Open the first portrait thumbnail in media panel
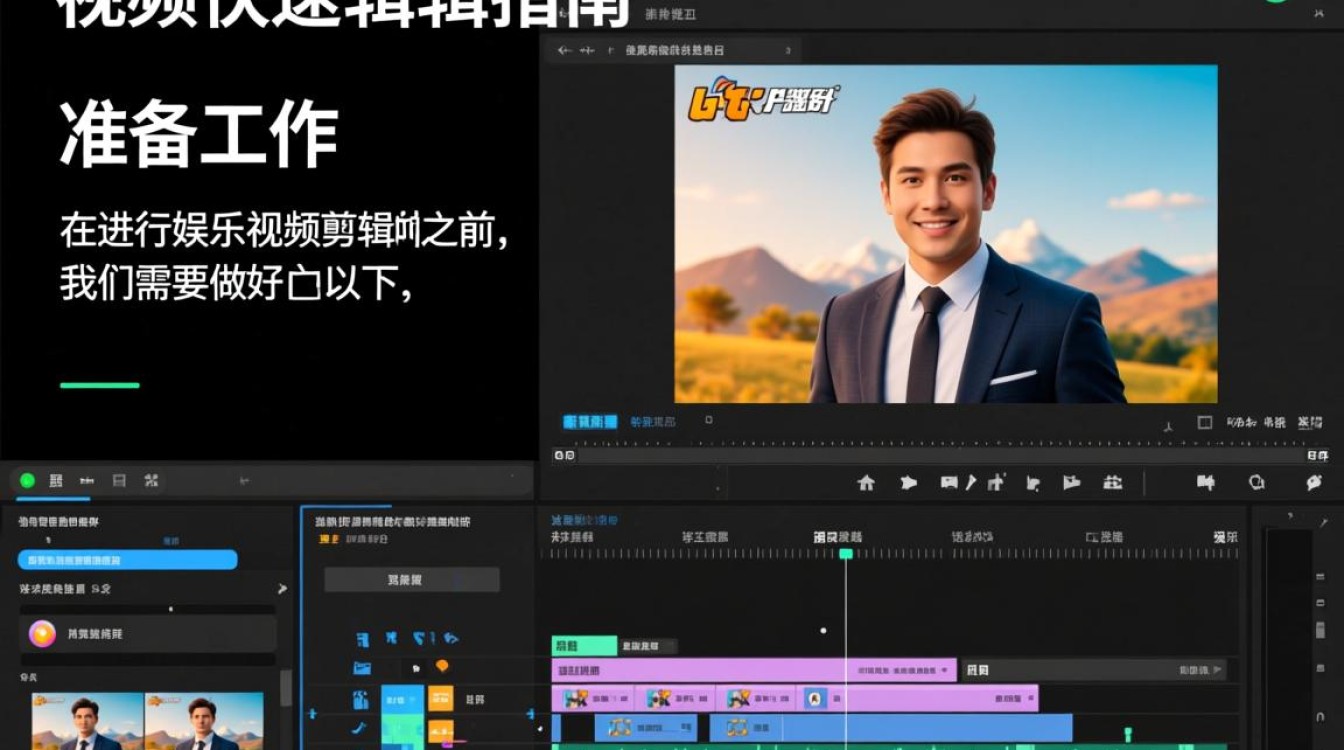1344x750 pixels. pos(88,721)
